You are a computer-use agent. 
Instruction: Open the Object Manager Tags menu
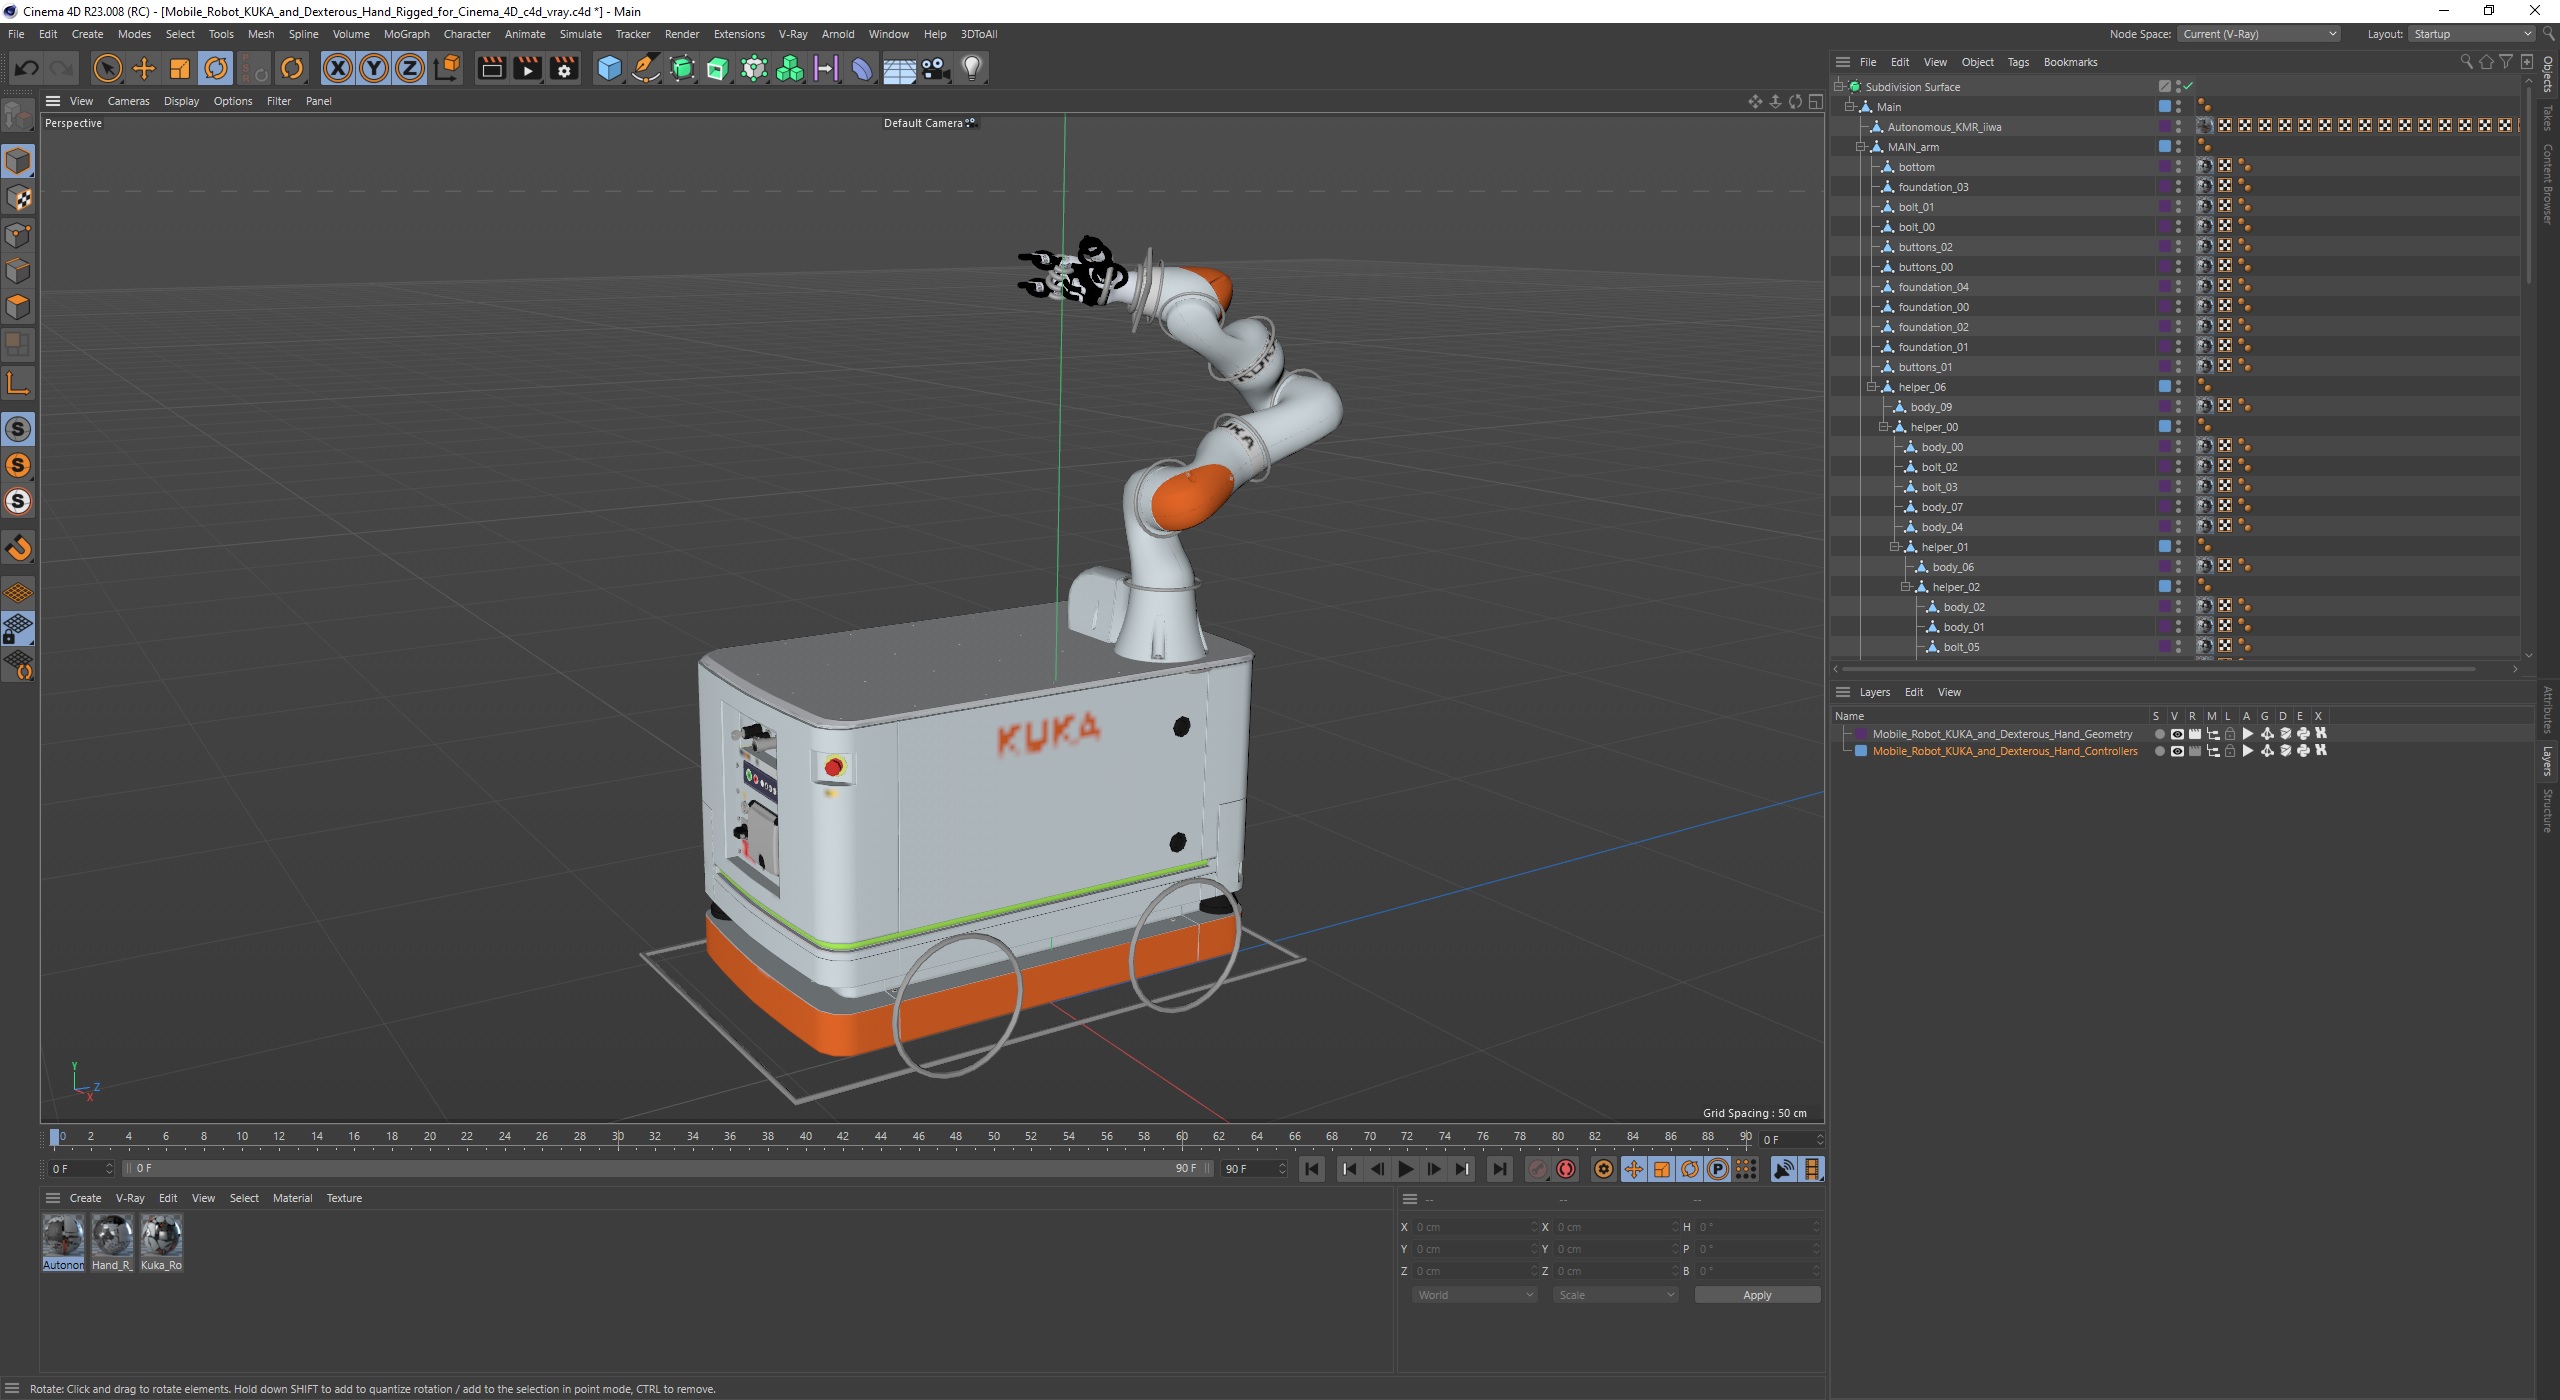[2018, 62]
